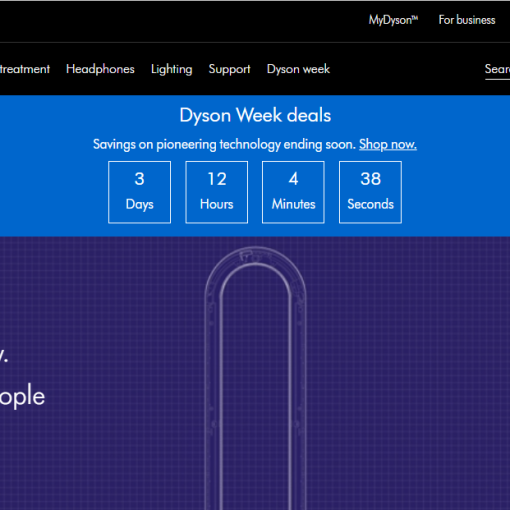Click the partially visible treatment menu item
The height and width of the screenshot is (510, 510).
[25, 69]
